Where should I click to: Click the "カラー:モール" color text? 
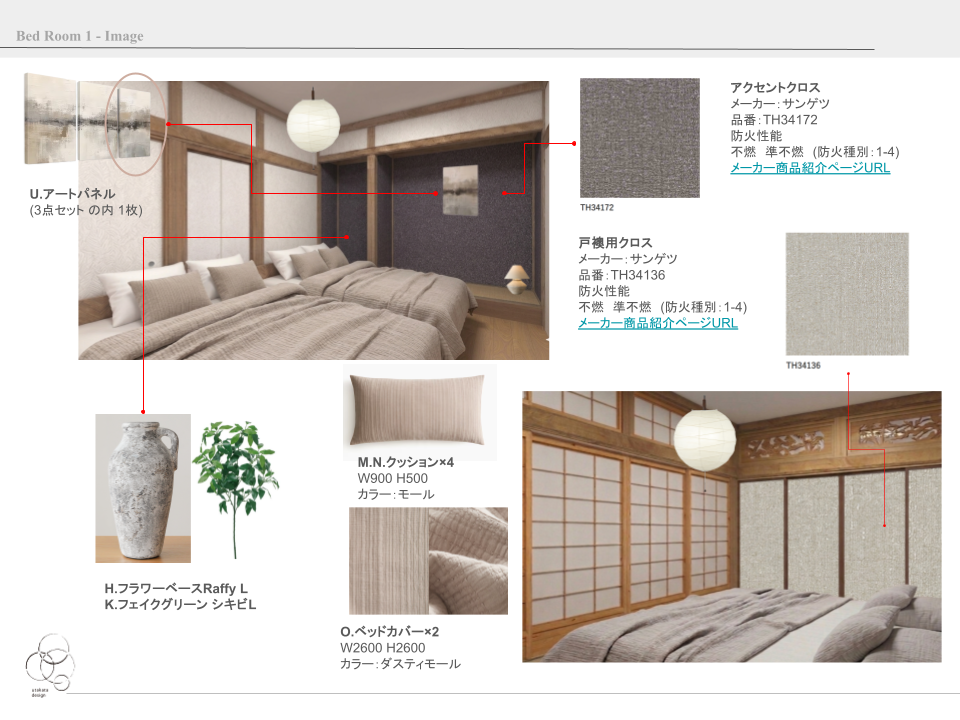396,494
